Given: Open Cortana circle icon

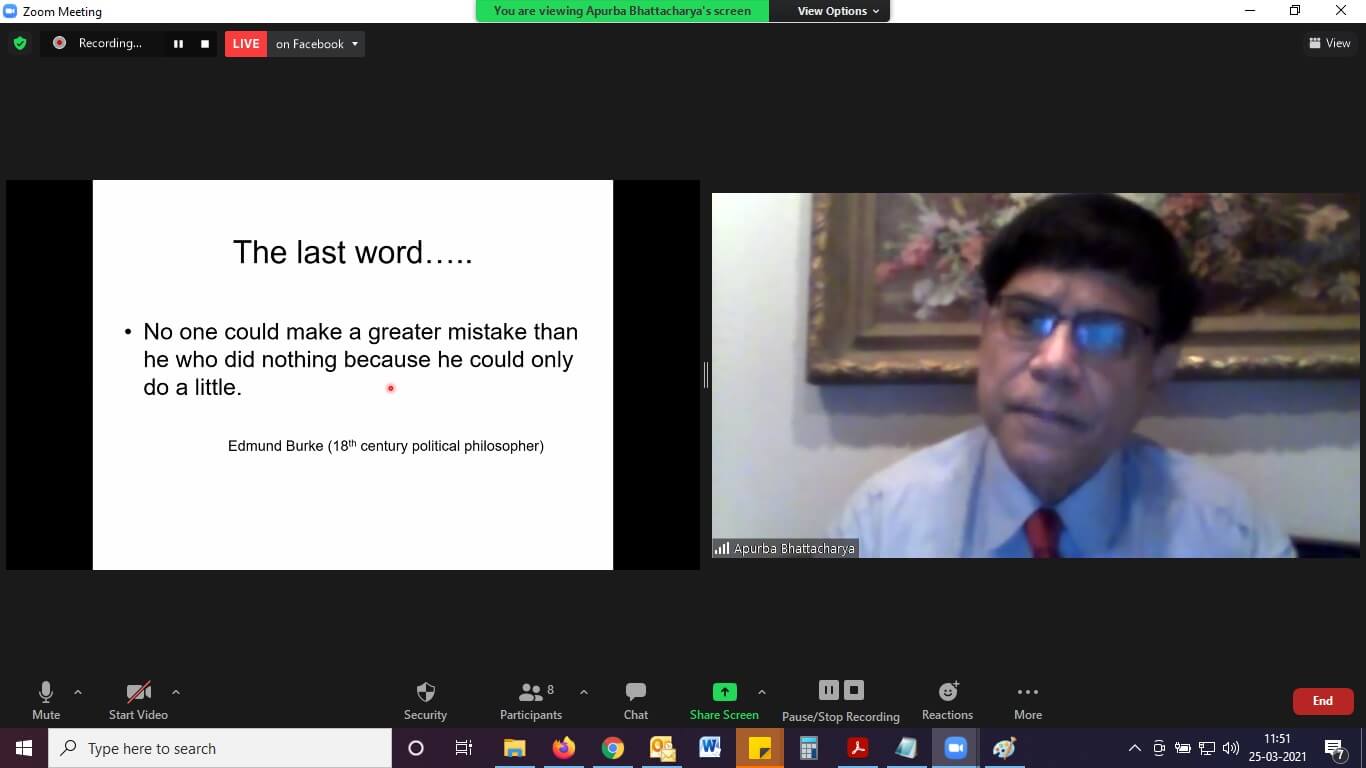Looking at the screenshot, I should point(416,748).
